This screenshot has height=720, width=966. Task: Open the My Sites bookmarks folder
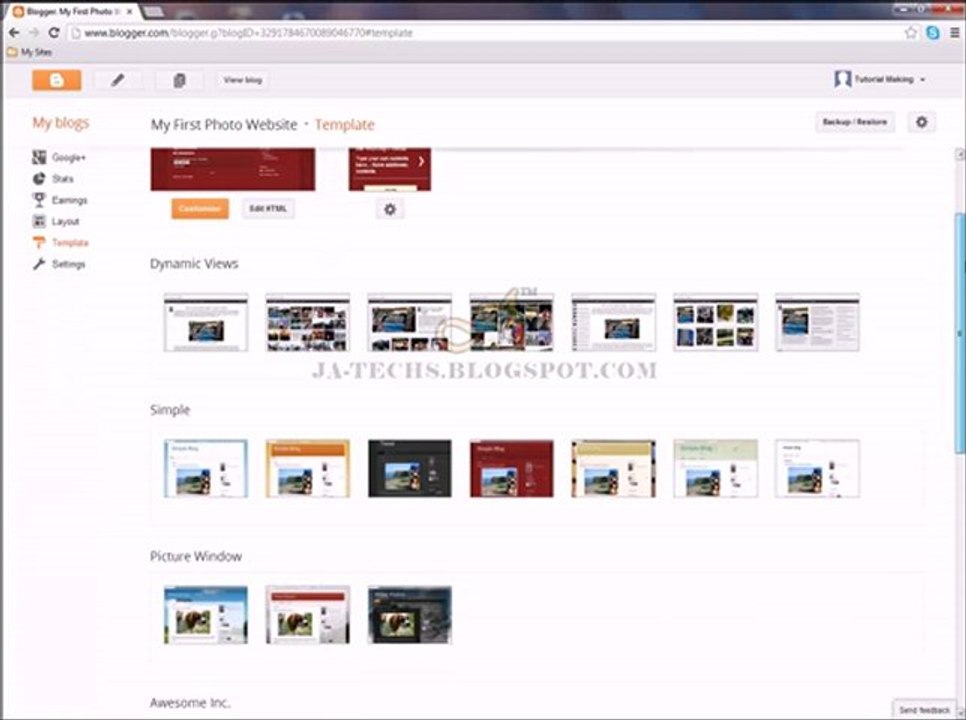(29, 52)
